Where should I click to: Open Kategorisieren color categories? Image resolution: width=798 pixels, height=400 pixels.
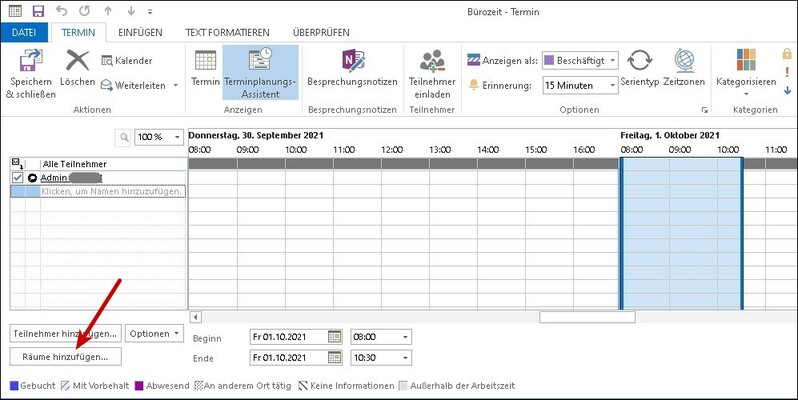coord(746,62)
